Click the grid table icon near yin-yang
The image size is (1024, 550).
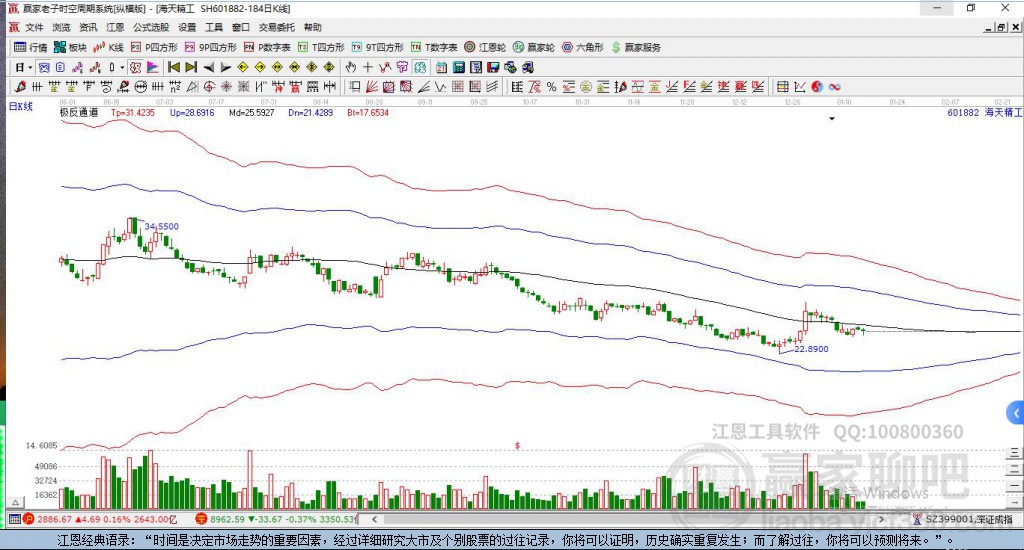coord(782,86)
